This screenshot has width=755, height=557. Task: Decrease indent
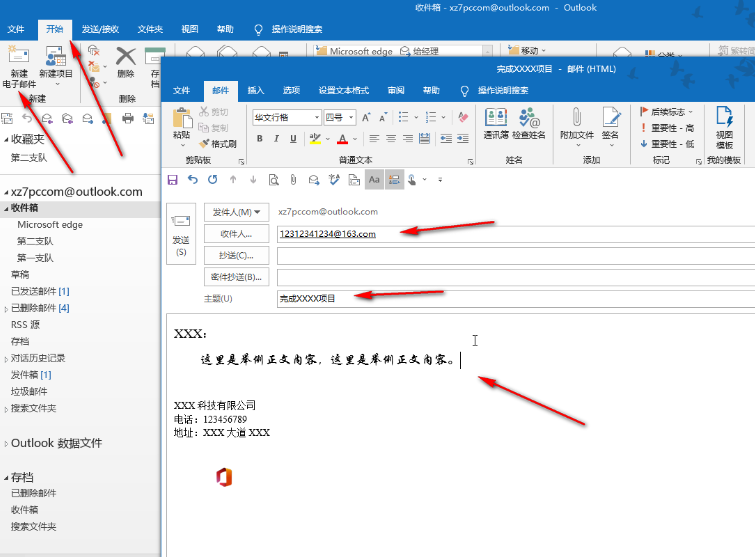446,139
